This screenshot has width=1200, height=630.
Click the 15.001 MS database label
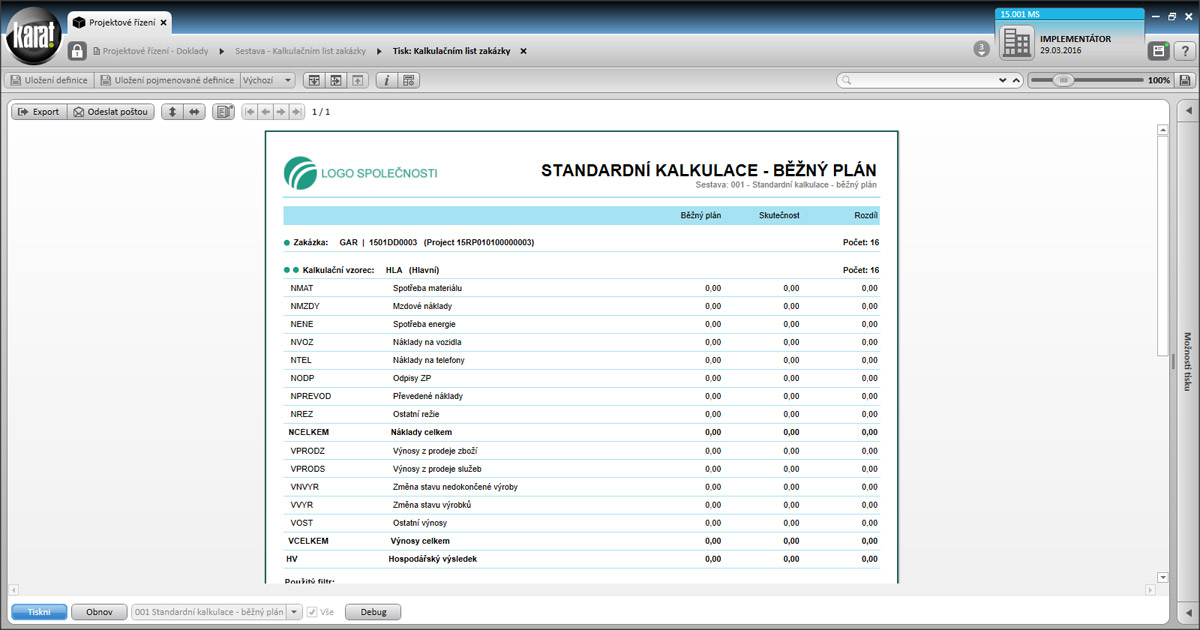pyautogui.click(x=1018, y=14)
